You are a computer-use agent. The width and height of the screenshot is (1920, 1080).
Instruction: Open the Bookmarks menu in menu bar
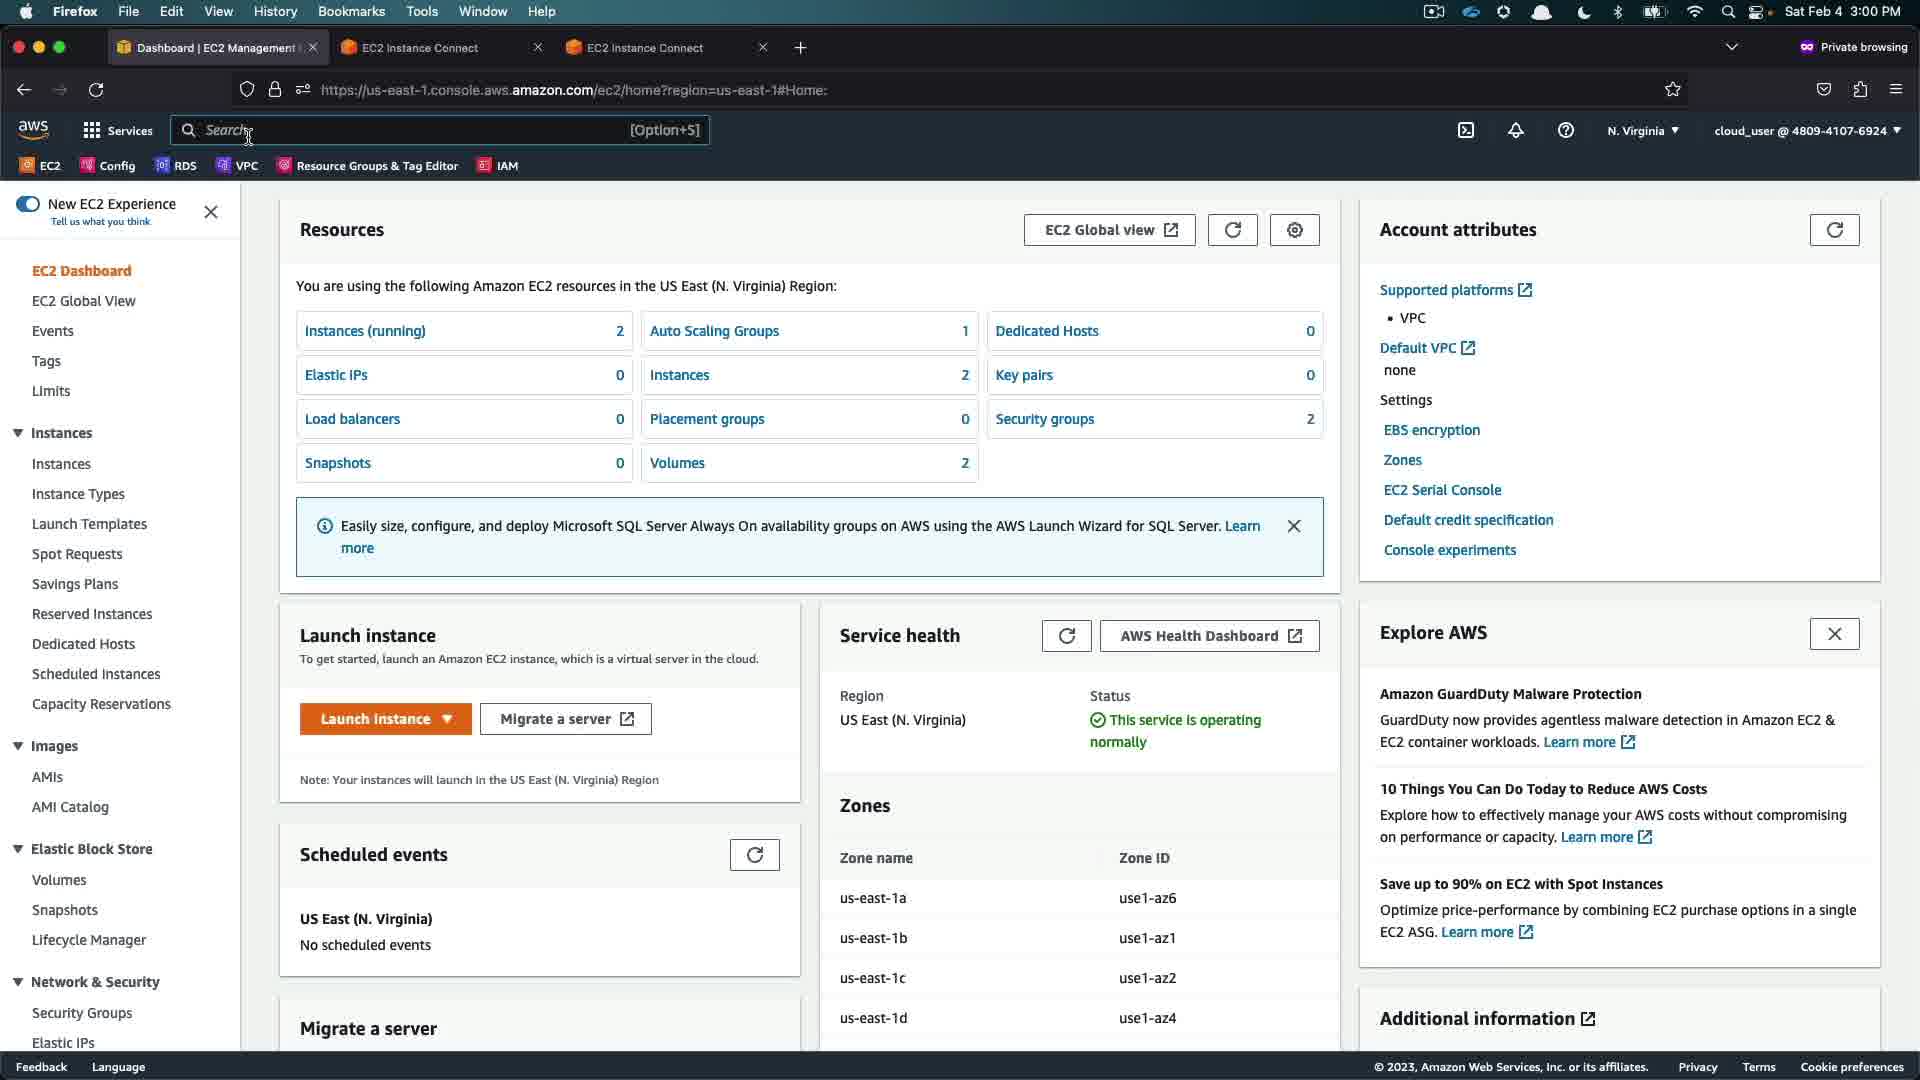351,11
